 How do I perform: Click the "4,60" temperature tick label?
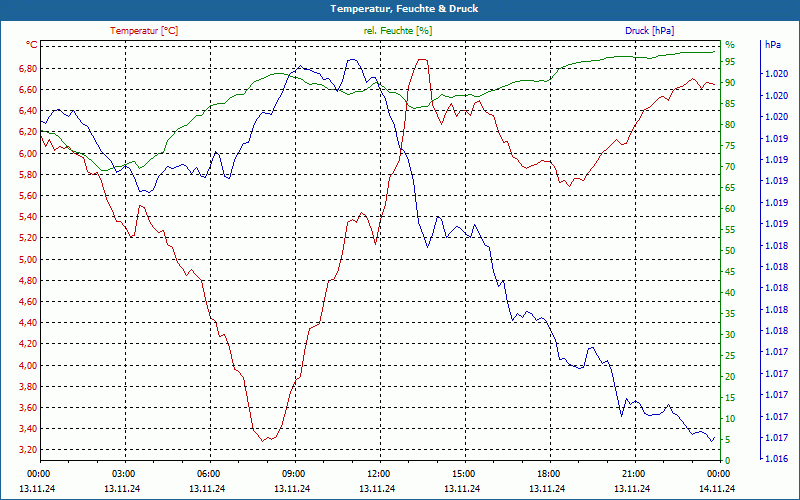[x=29, y=302]
